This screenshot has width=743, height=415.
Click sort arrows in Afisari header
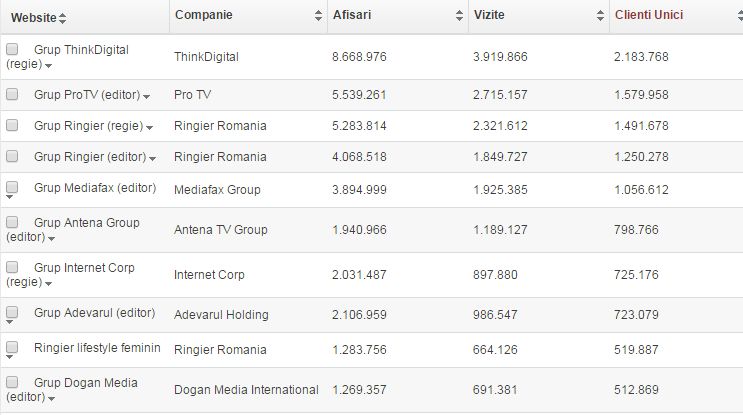(459, 16)
